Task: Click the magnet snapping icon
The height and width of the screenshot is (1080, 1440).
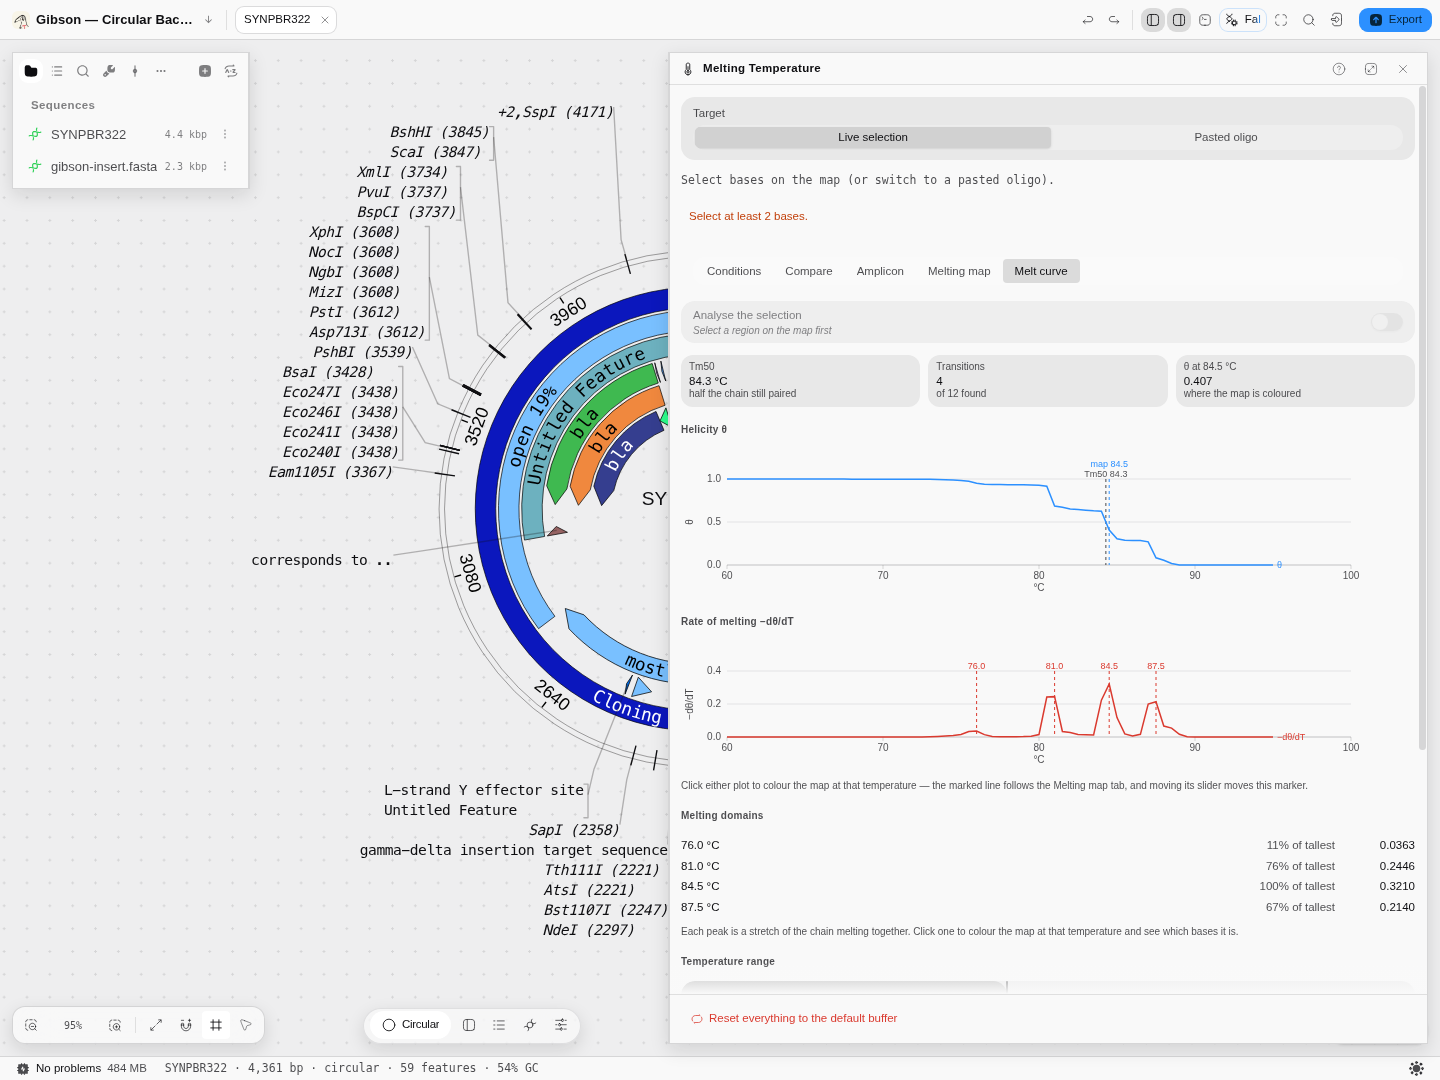Action: [186, 1025]
